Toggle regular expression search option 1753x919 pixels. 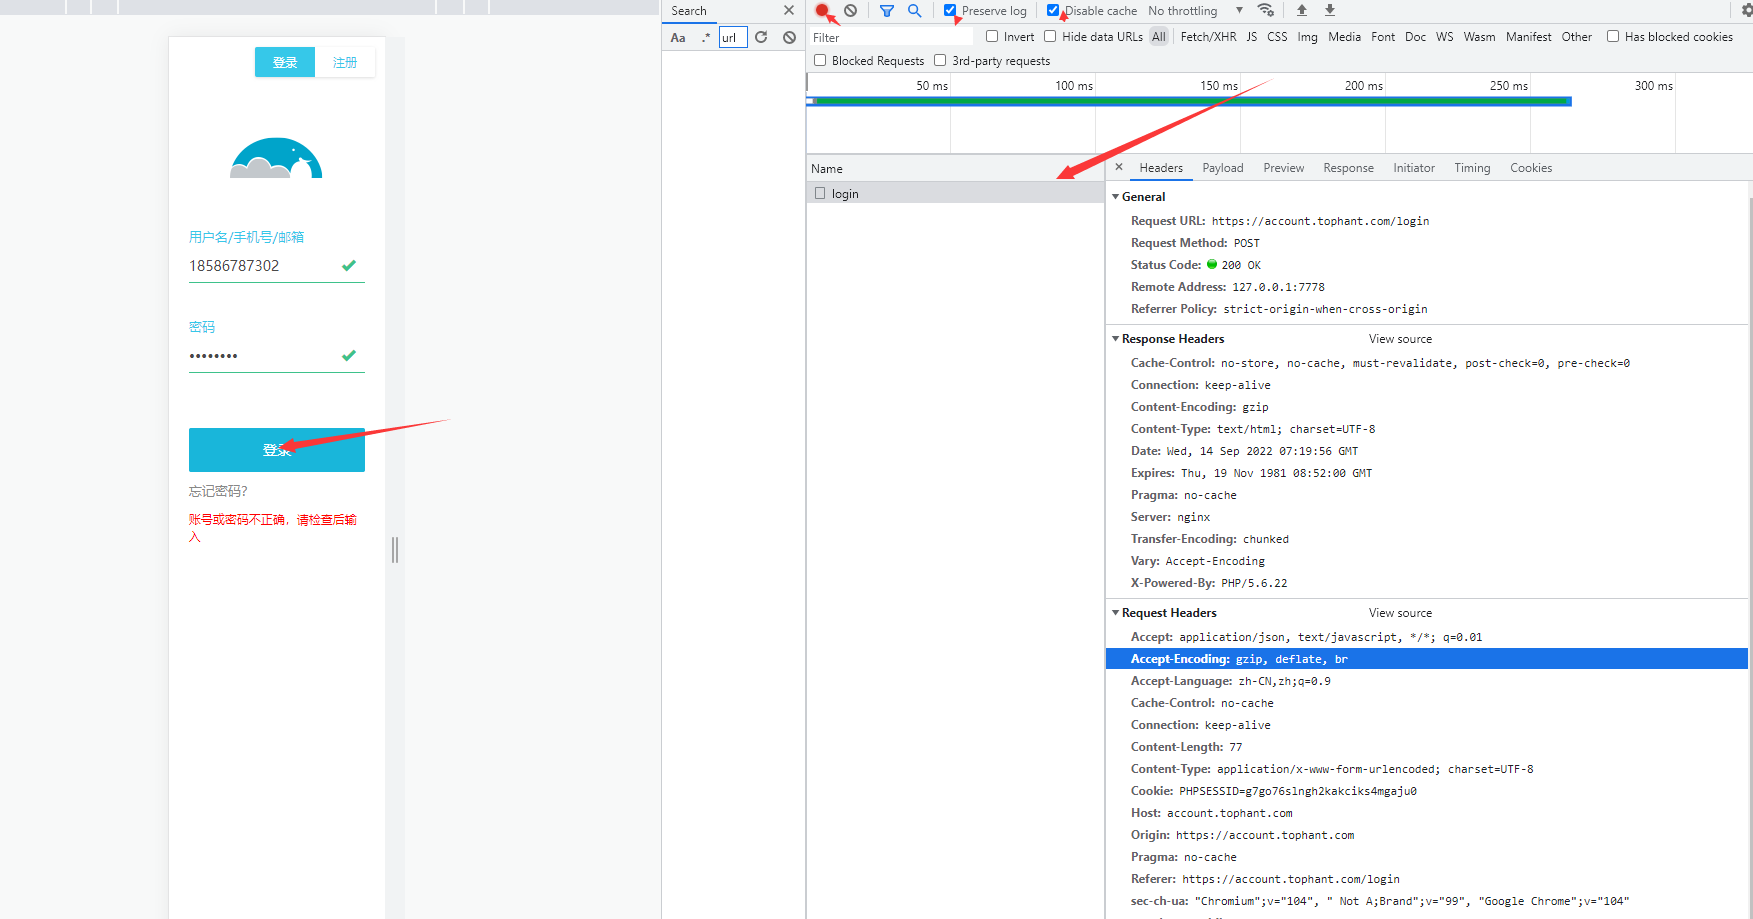706,38
